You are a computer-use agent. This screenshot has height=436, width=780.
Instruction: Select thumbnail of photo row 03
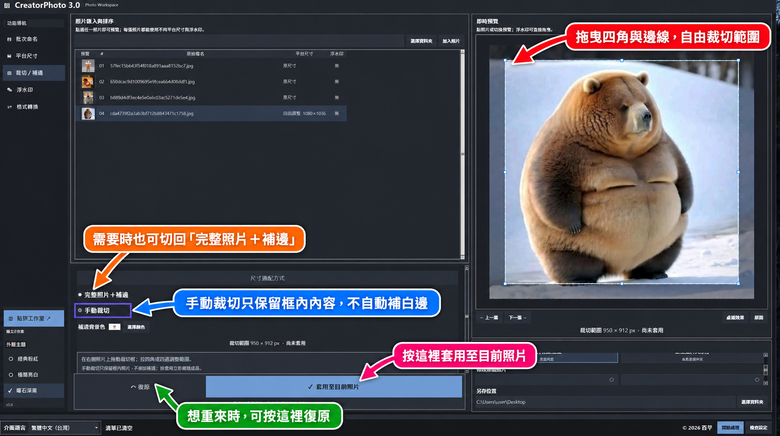click(x=88, y=98)
